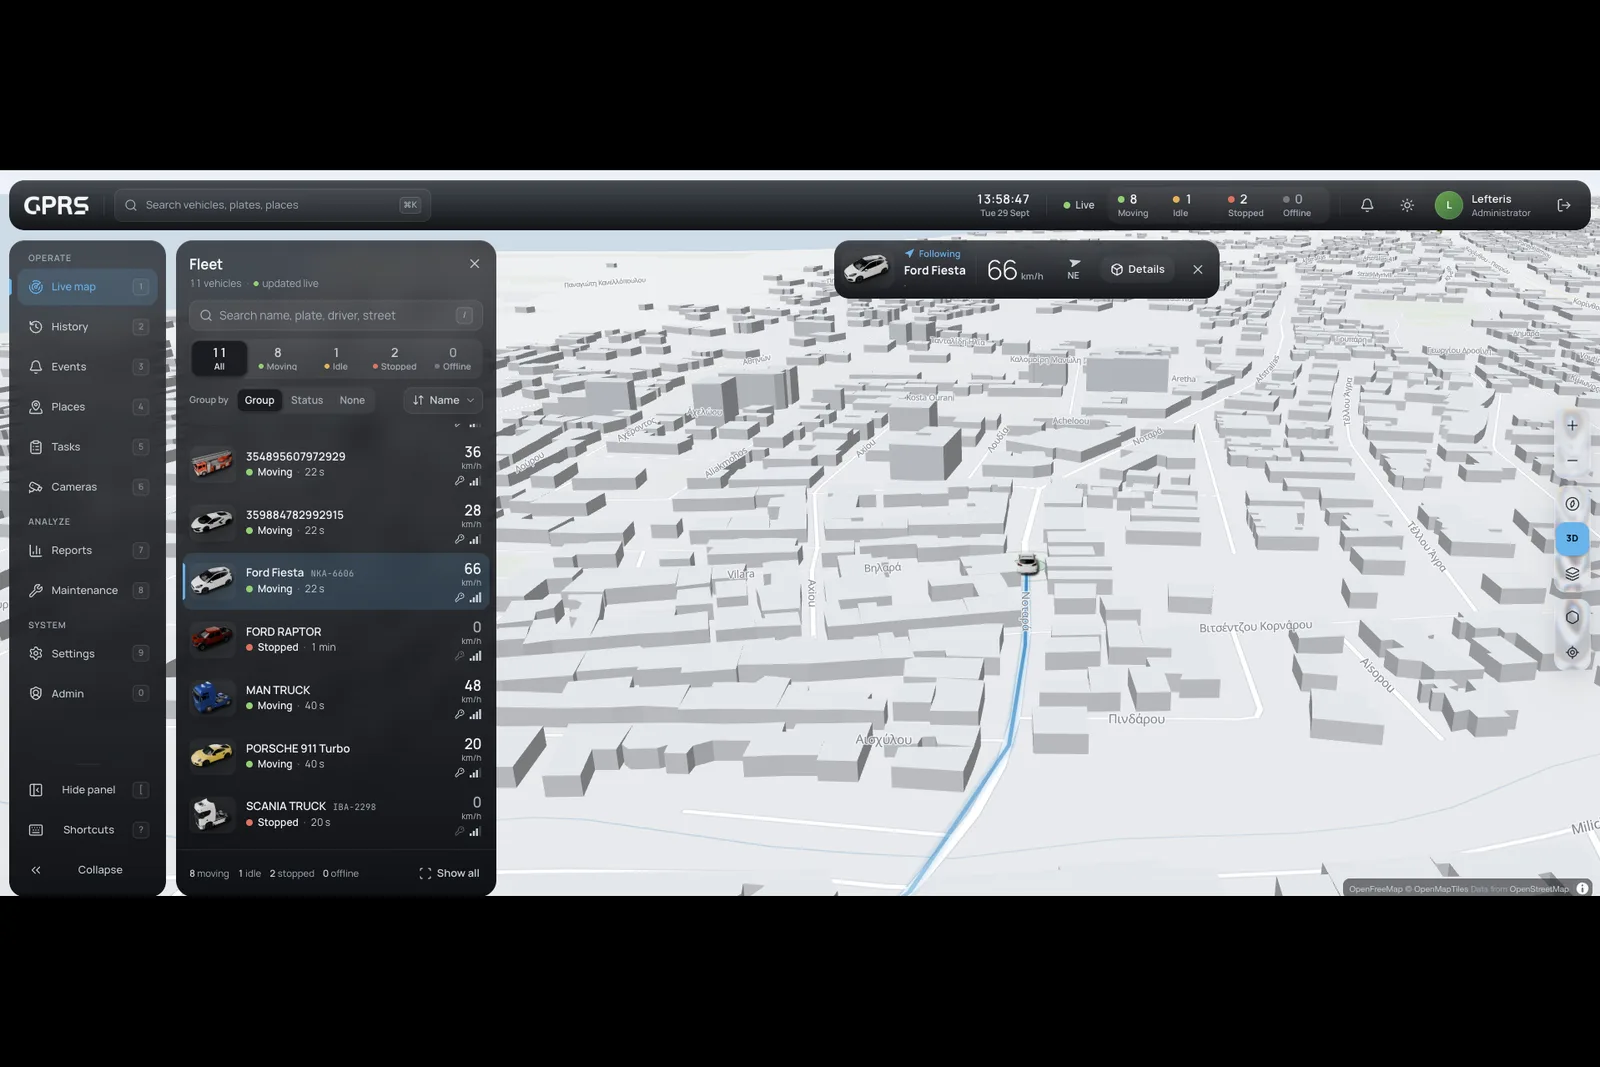
Task: Click the fire truck thumbnail
Action: coord(212,465)
